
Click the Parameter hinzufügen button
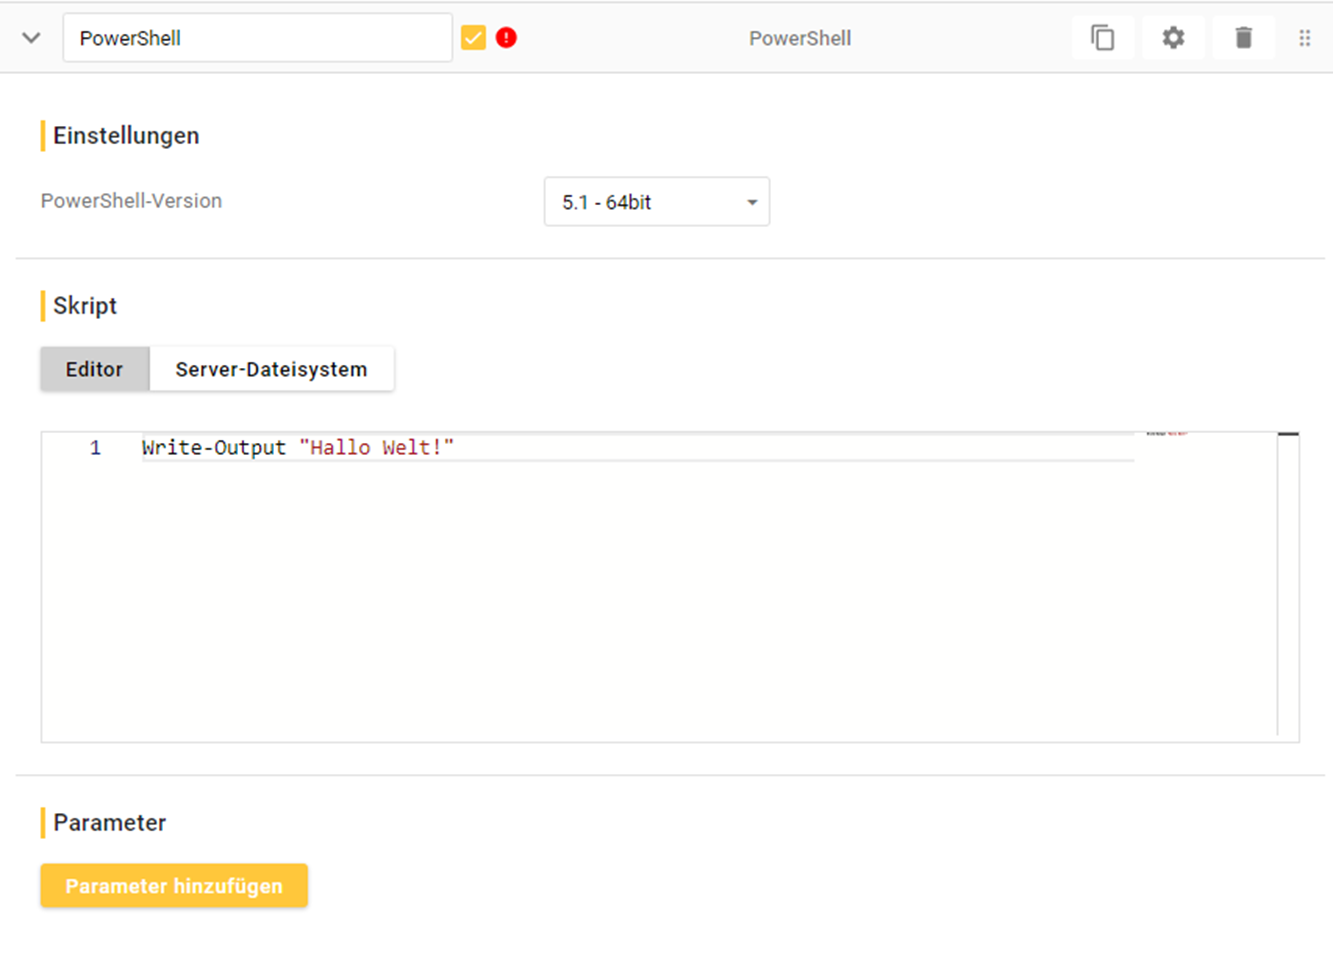point(174,886)
